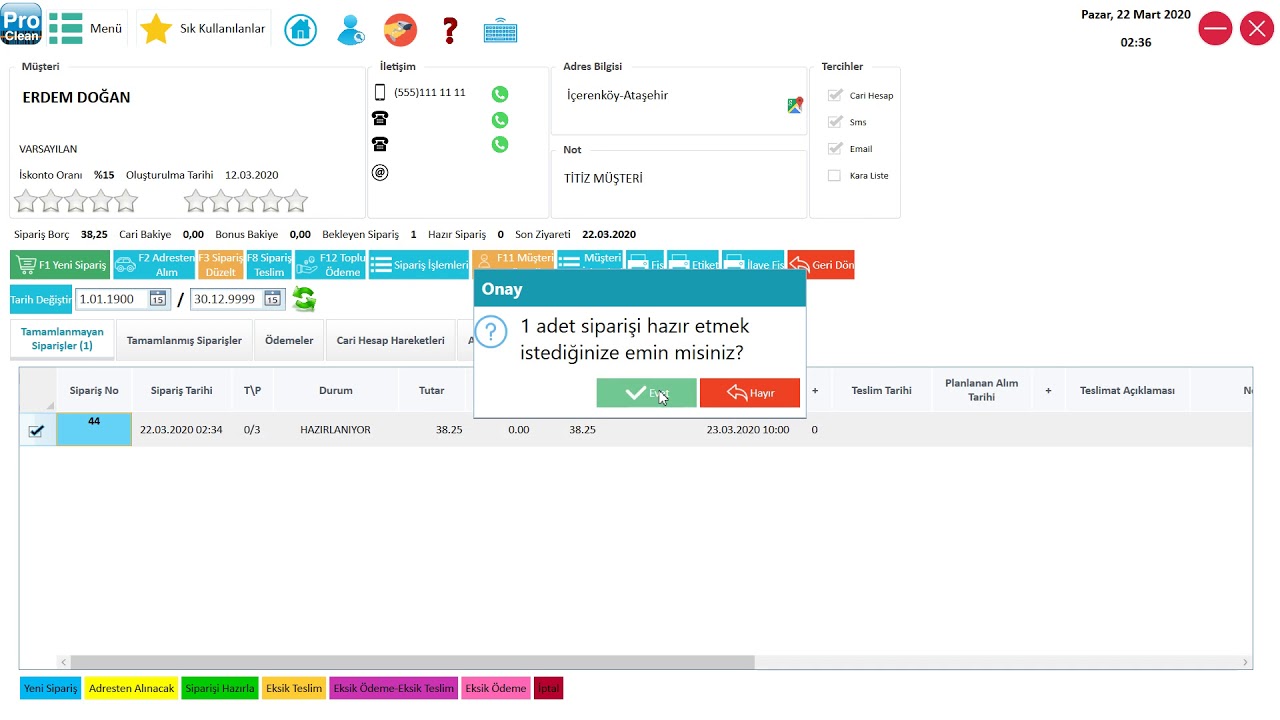Click the mobile phone icon

[379, 93]
